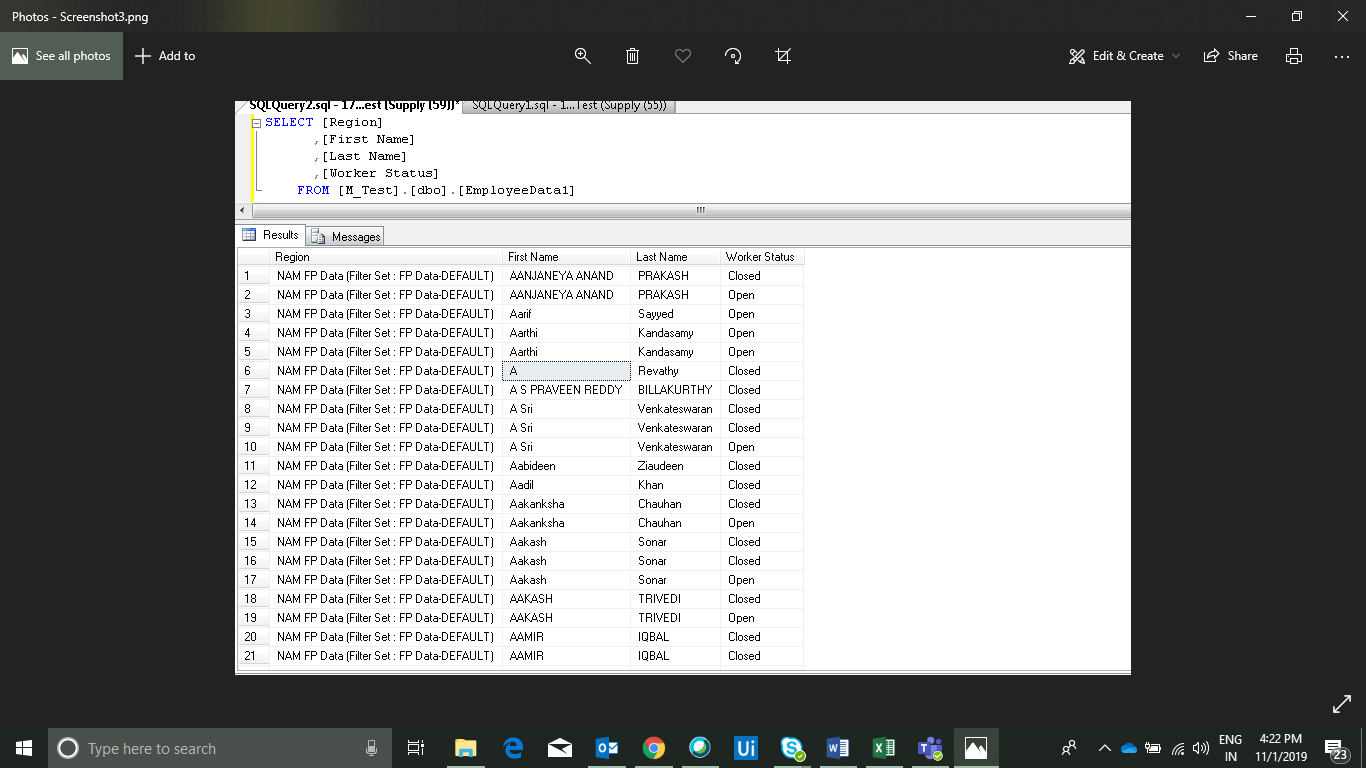Open the notification action center
1366x768 pixels.
click(1334, 748)
